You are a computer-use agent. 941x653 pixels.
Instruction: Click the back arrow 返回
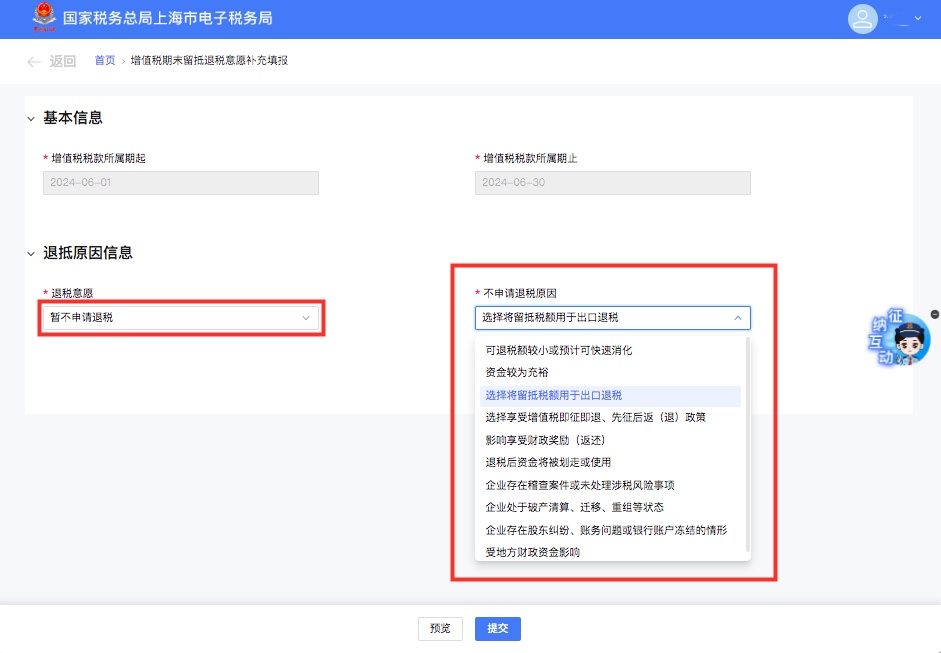click(x=51, y=61)
